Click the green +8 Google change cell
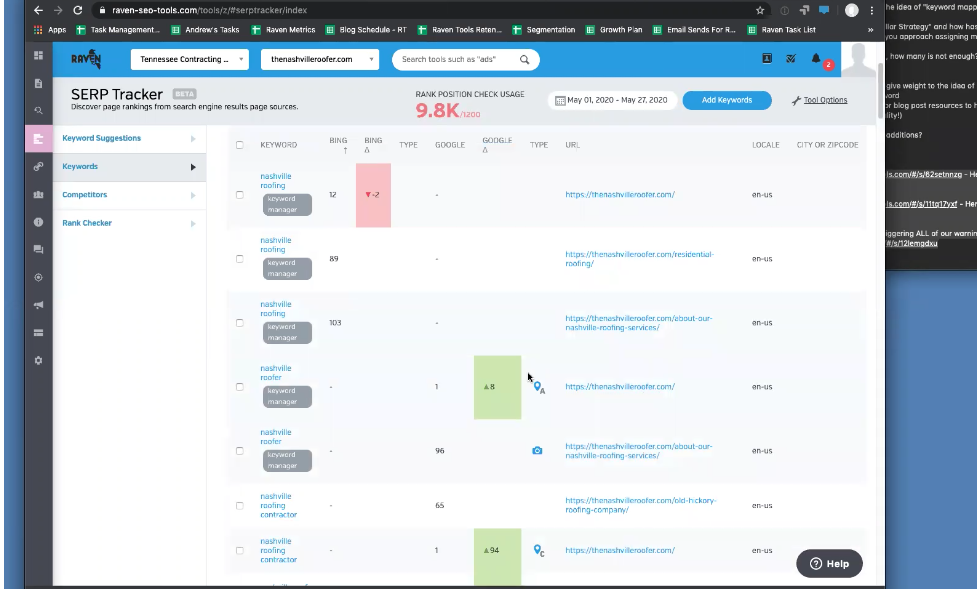Viewport: 977px width, 589px height. 497,387
